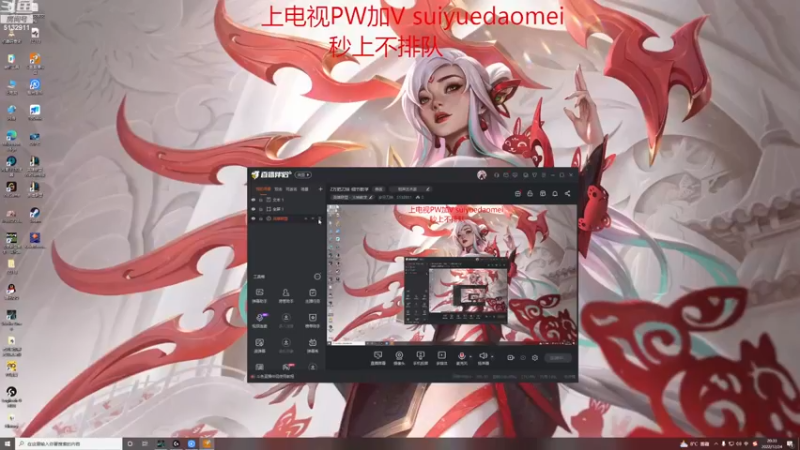
Task: Move selected source down with arrow icon
Action: (x=313, y=218)
